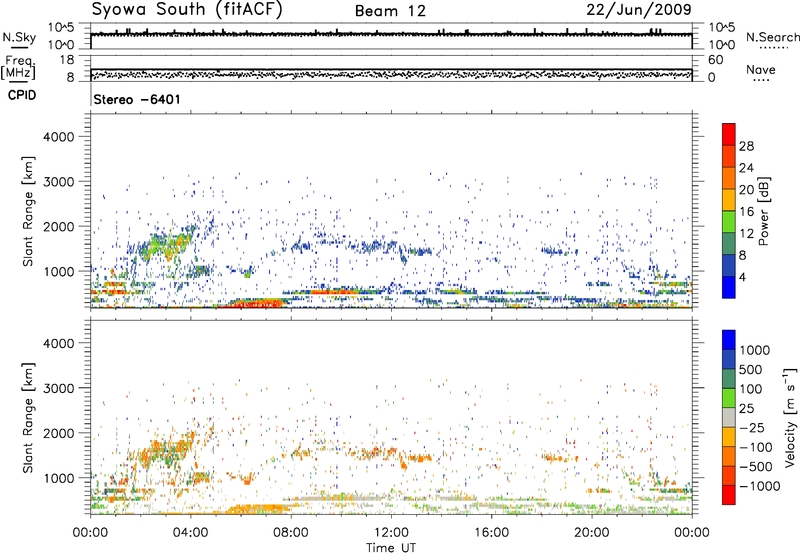Click the "3000" tick on power panel axis

(x=58, y=182)
